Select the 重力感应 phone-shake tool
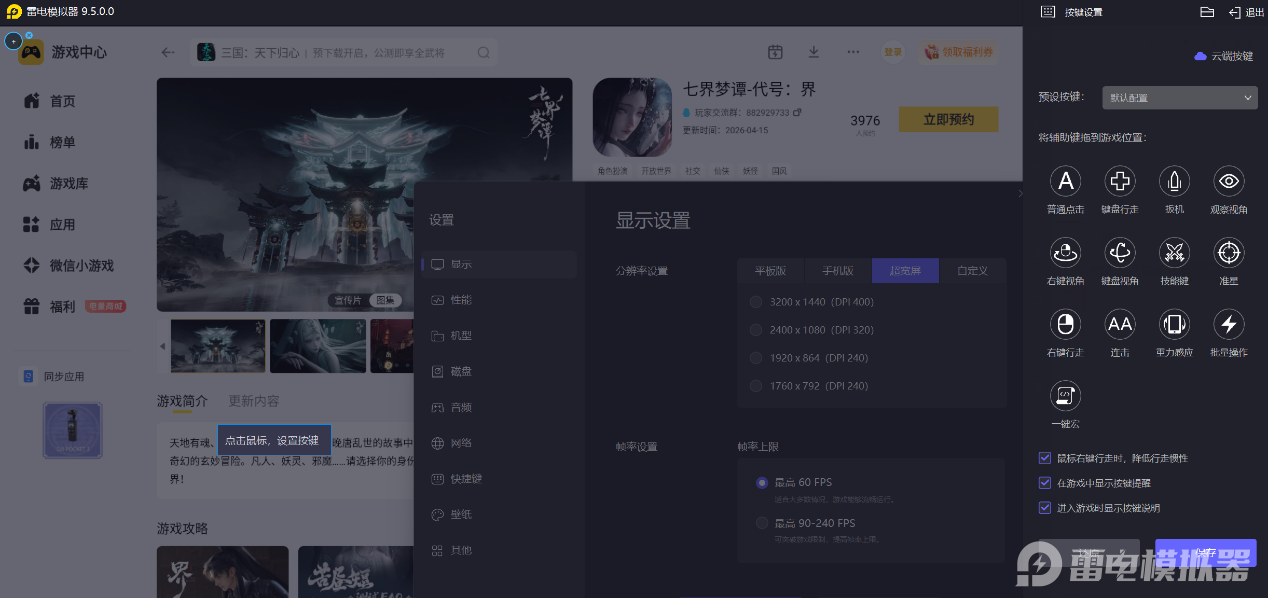This screenshot has height=598, width=1268. click(1174, 323)
